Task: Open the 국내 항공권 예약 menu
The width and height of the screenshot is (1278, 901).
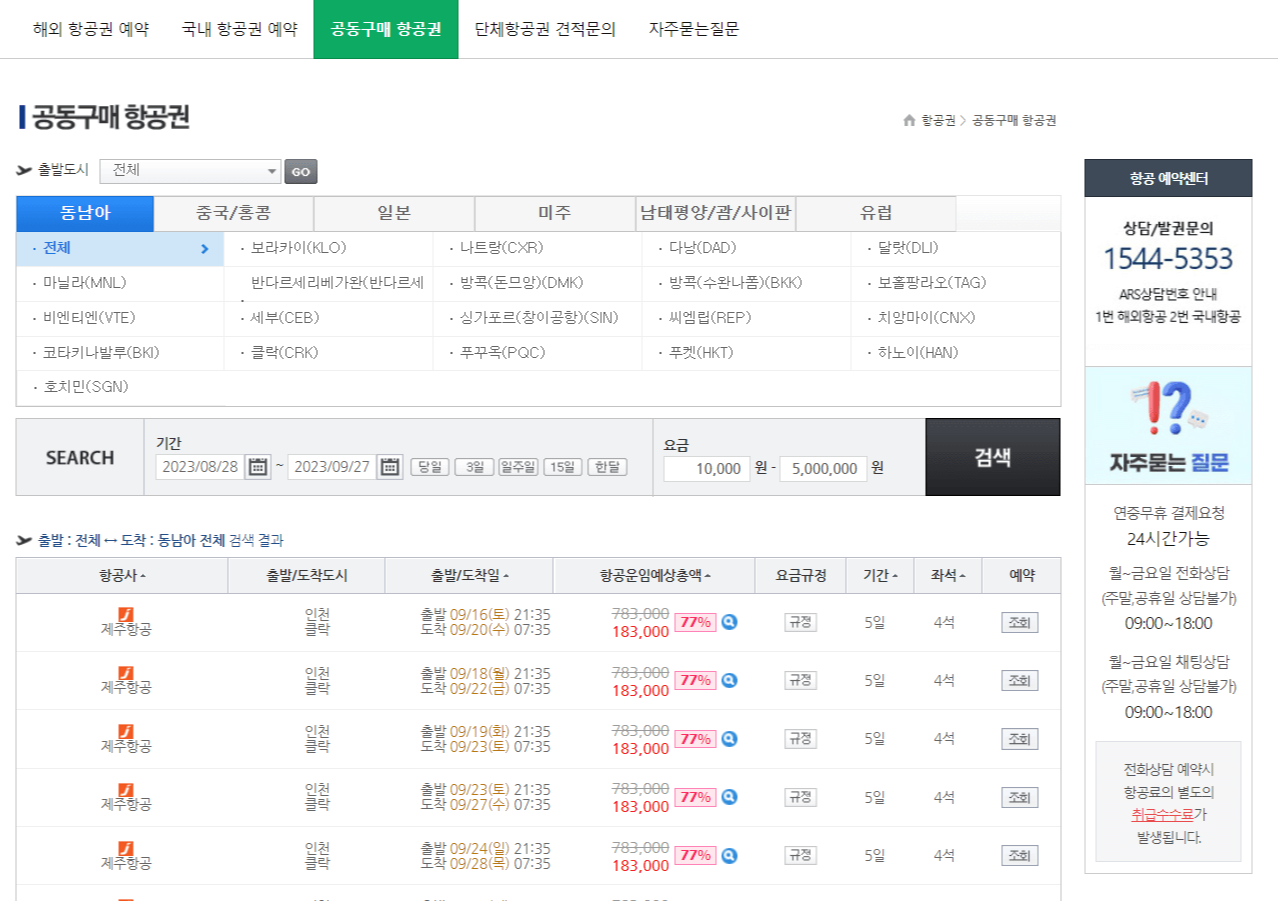Action: 239,30
